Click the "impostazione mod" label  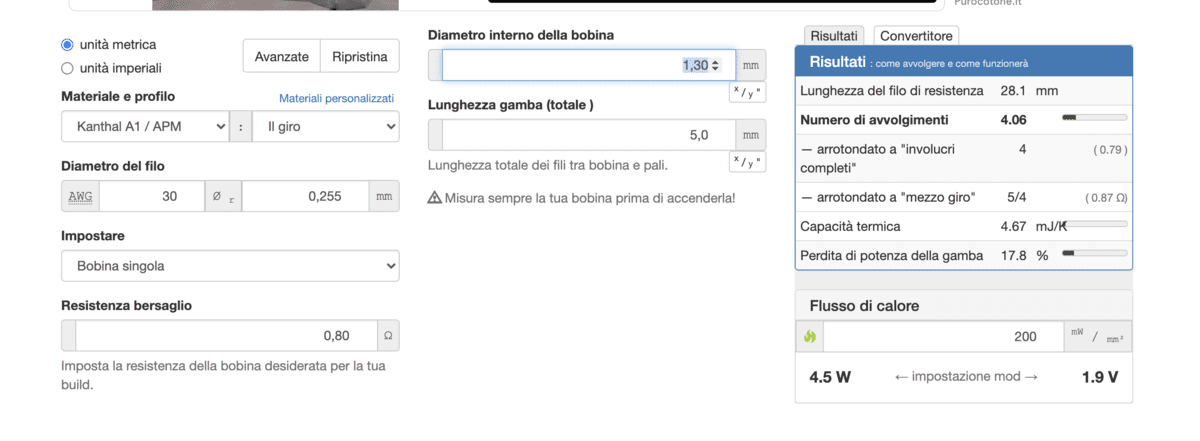pyautogui.click(x=966, y=377)
